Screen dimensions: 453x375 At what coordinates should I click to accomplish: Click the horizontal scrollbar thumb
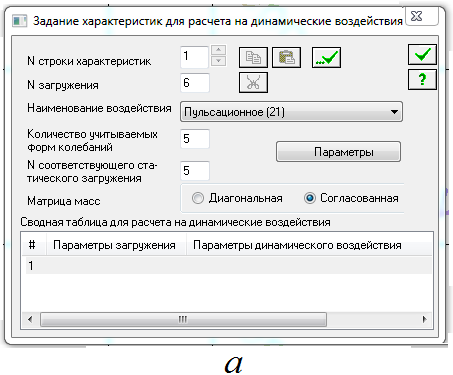click(x=183, y=320)
